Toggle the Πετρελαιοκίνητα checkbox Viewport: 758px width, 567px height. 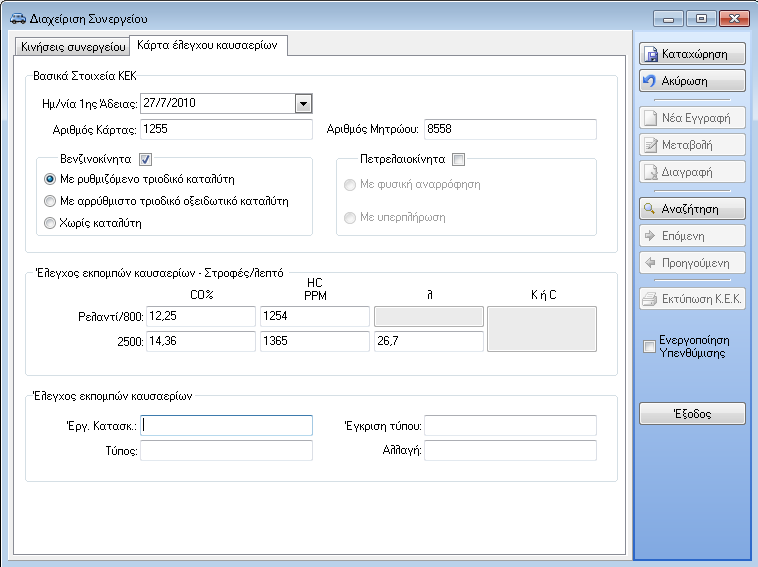pos(458,159)
